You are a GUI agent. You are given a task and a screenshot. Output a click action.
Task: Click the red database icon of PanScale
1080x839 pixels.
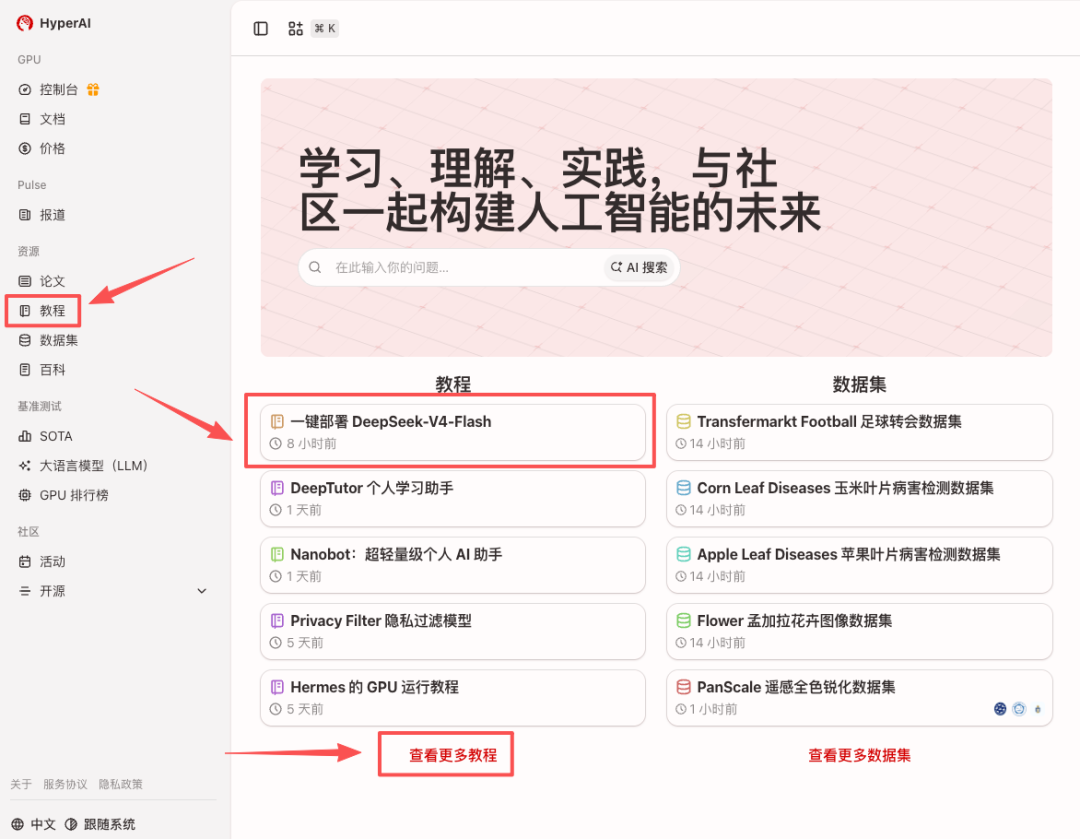[x=683, y=687]
